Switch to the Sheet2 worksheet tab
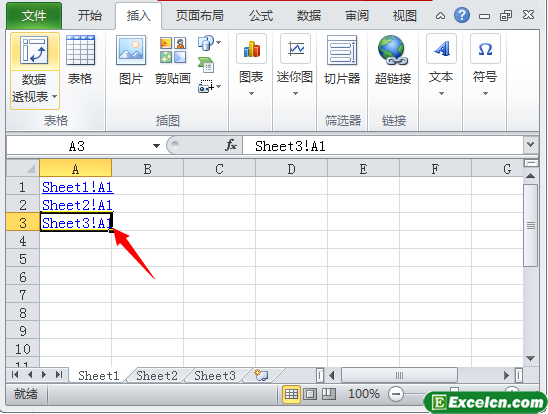The width and height of the screenshot is (548, 414). tap(157, 376)
